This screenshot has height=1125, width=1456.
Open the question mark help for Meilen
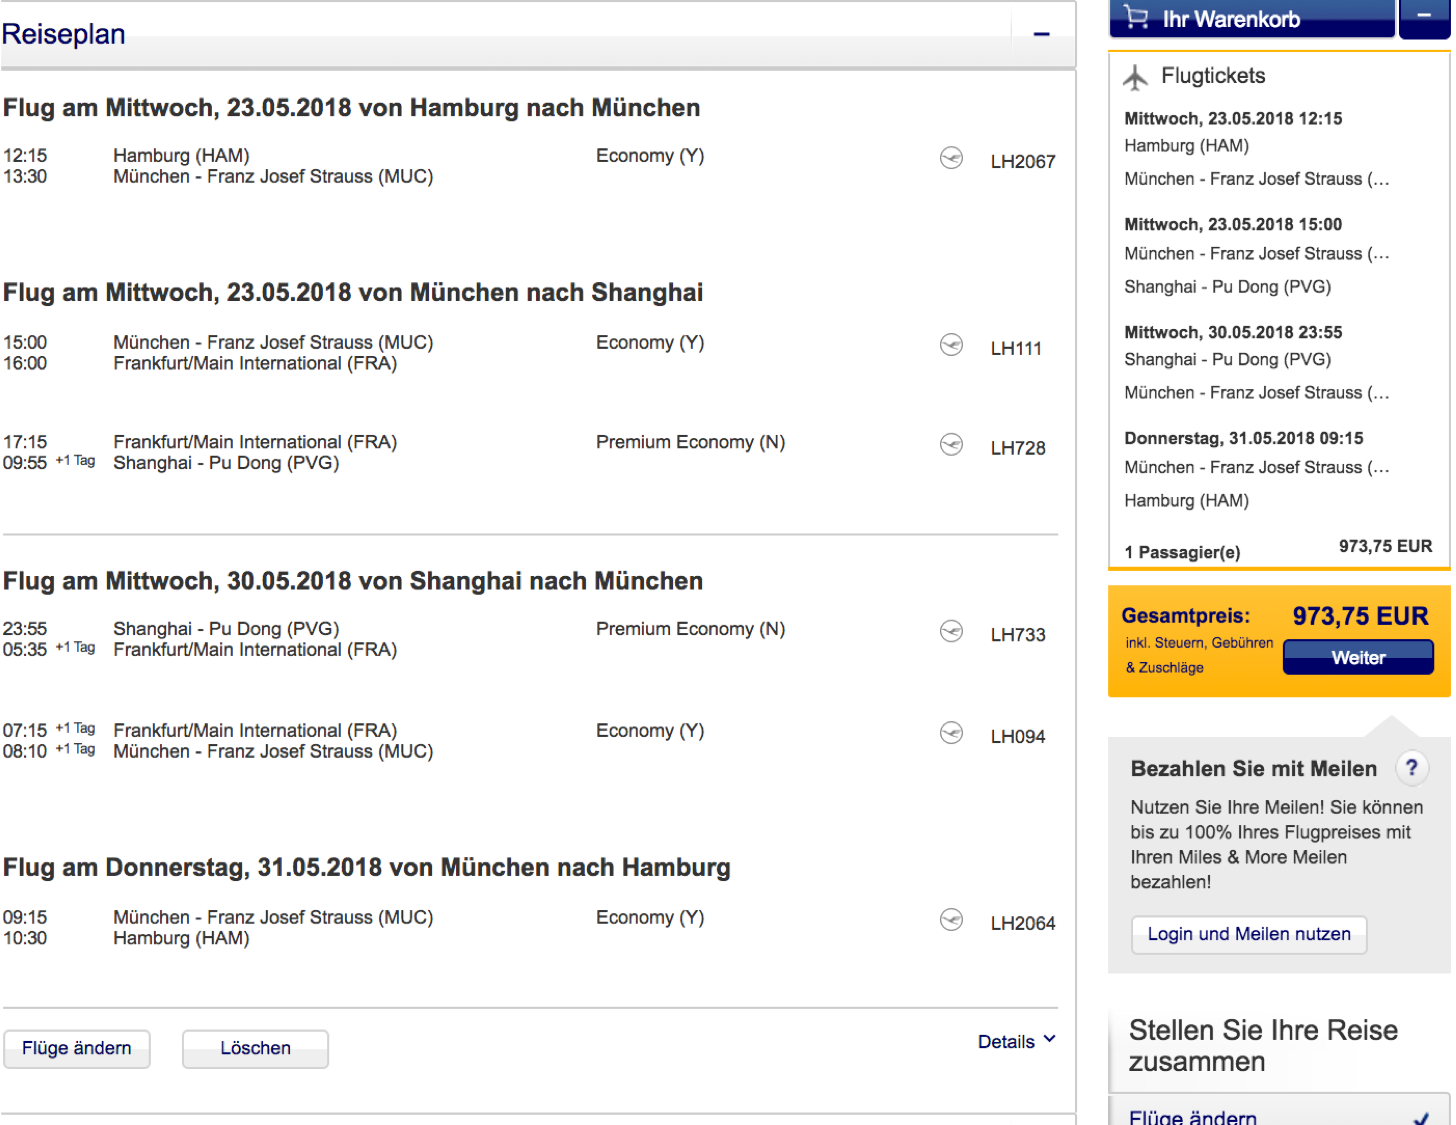click(x=1411, y=768)
